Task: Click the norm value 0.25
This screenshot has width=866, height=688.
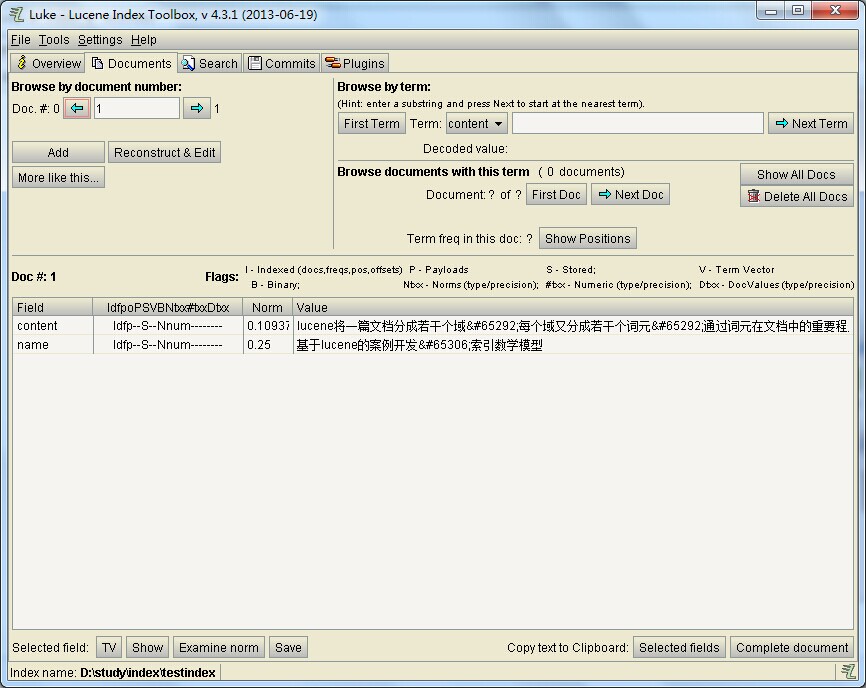Action: coord(259,345)
